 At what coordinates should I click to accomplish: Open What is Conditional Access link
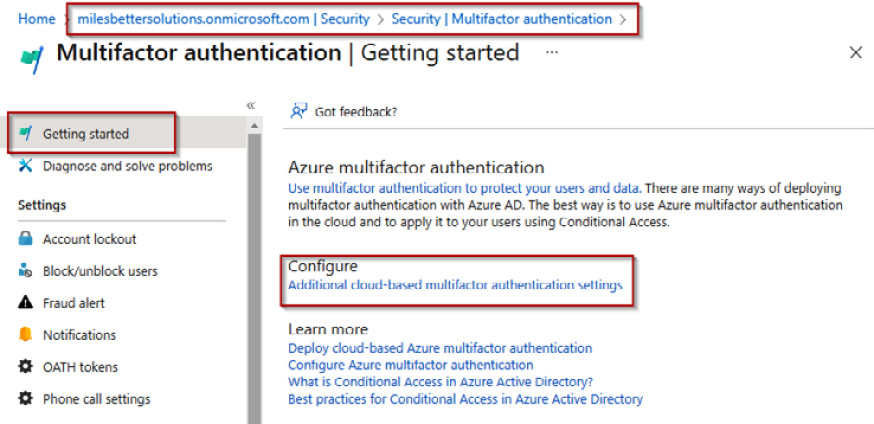click(440, 382)
